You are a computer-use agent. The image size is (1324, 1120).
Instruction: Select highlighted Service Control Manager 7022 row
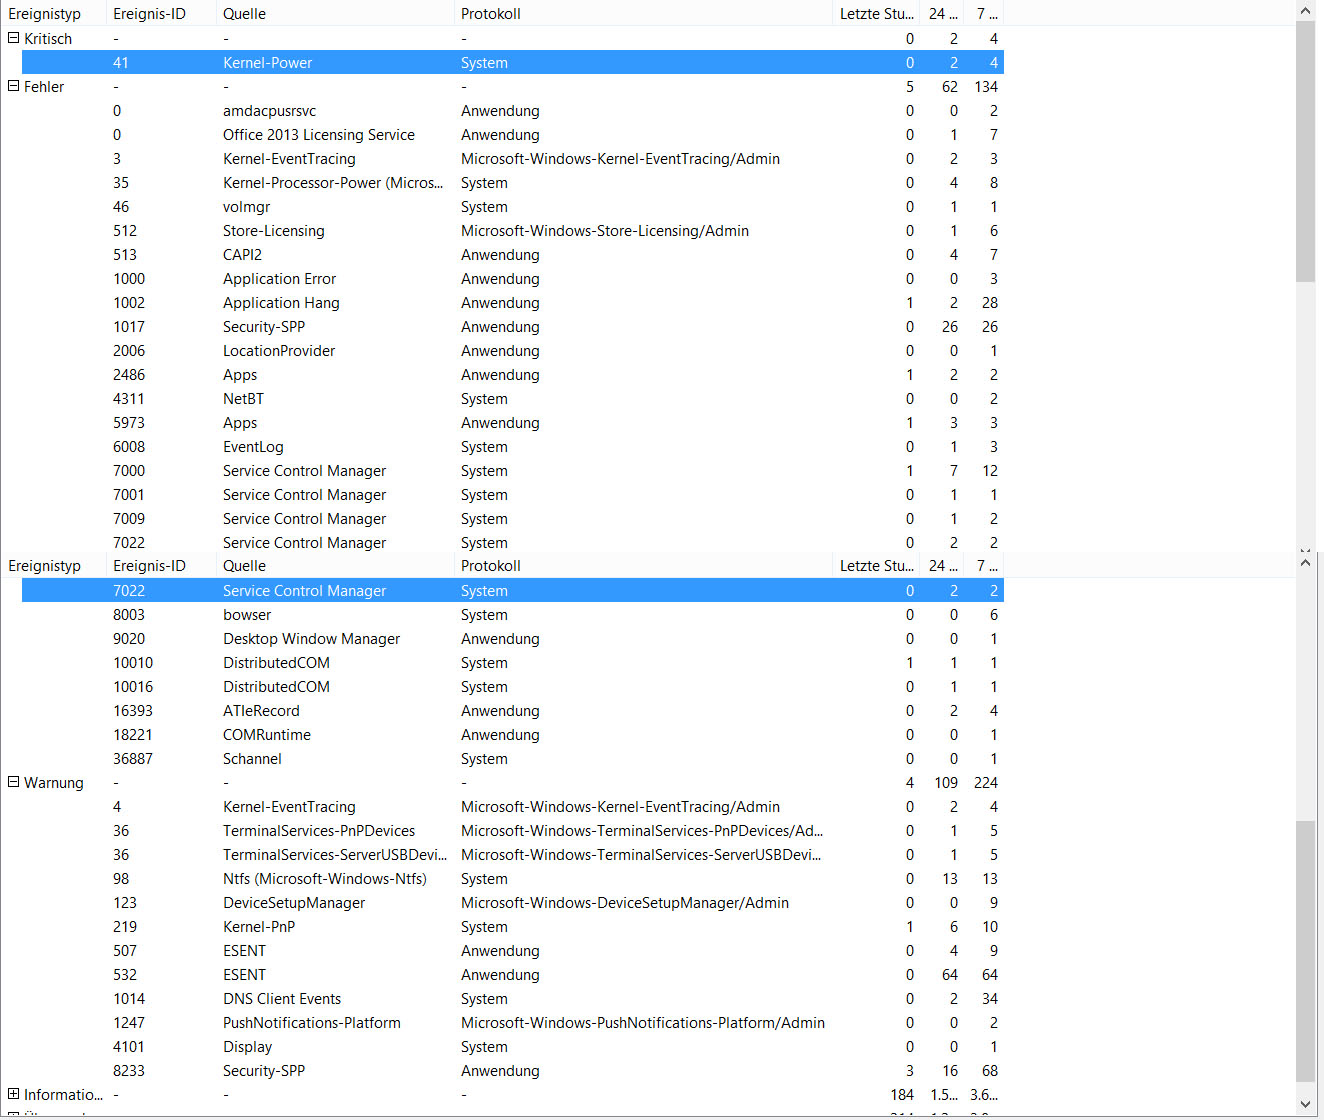pos(512,590)
